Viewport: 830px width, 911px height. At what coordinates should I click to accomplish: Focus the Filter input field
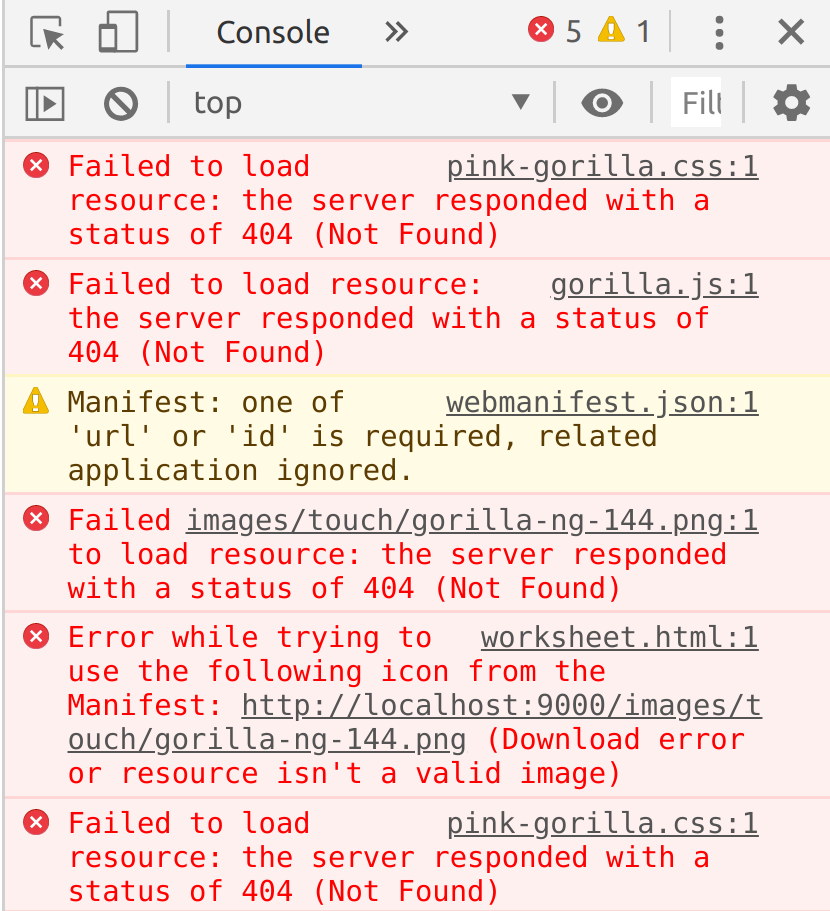pyautogui.click(x=696, y=102)
